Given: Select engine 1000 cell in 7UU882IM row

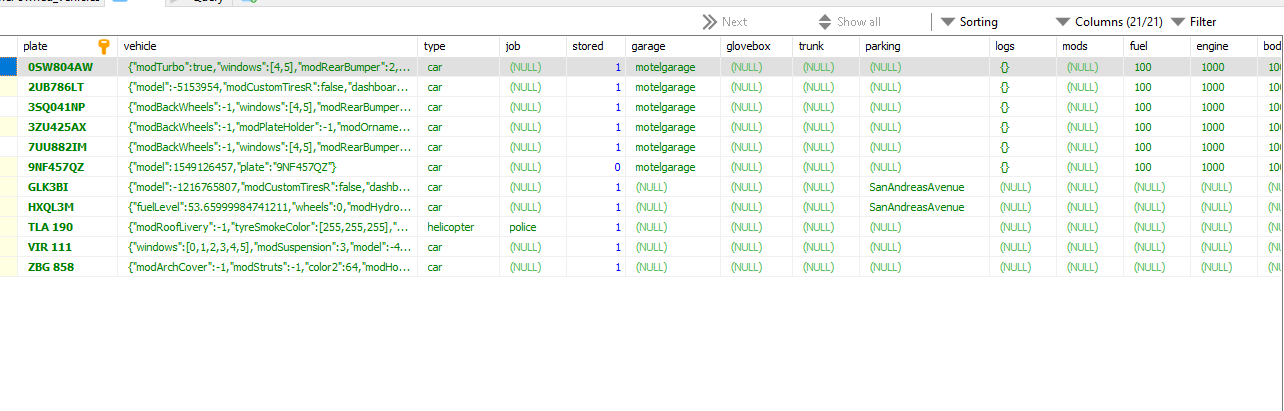Looking at the screenshot, I should click(1224, 147).
